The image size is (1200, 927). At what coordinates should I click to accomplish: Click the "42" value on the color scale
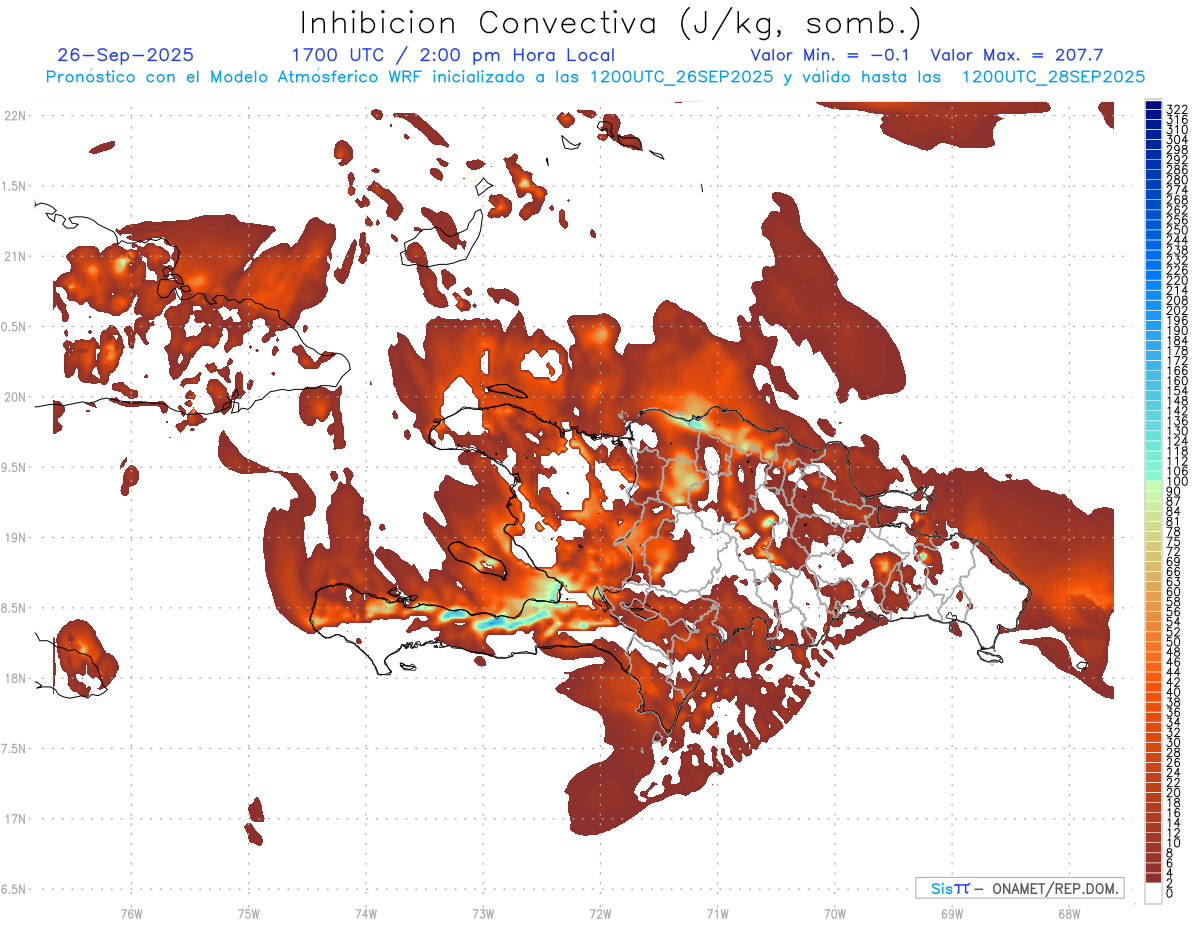pyautogui.click(x=1173, y=683)
